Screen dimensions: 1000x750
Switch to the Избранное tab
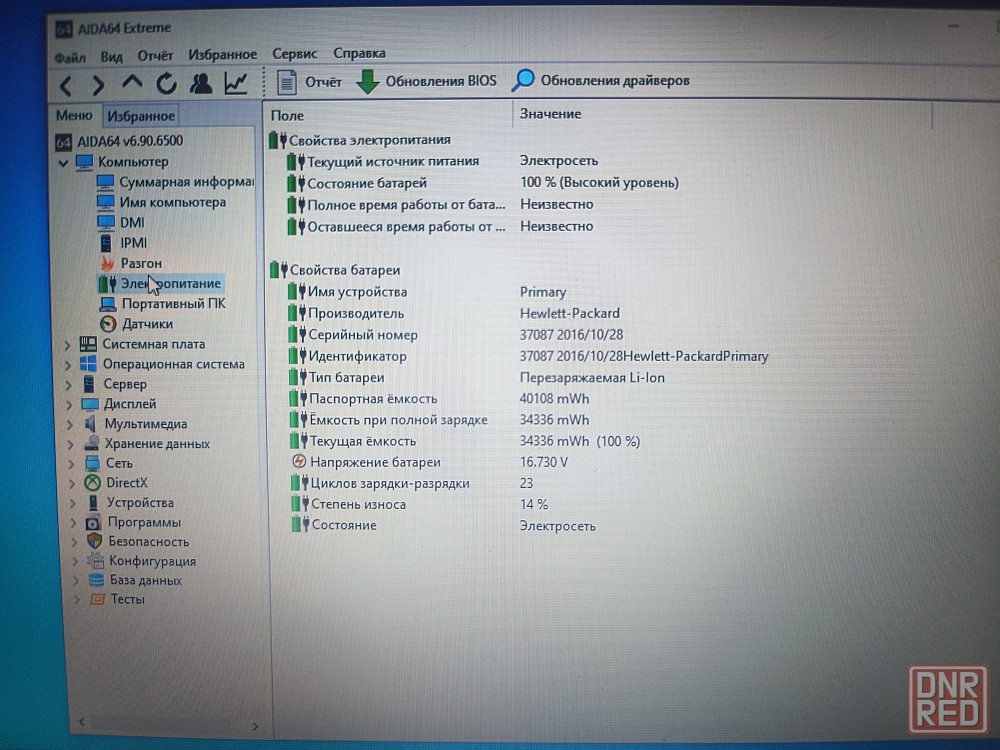[141, 116]
